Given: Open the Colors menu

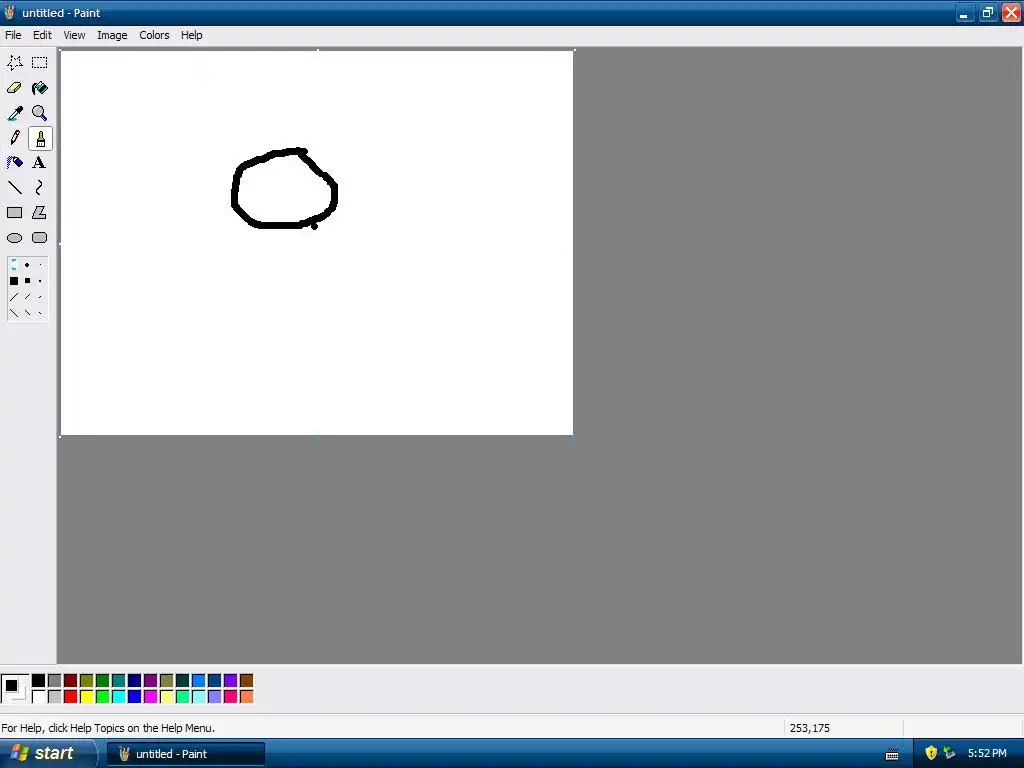Looking at the screenshot, I should tap(154, 35).
